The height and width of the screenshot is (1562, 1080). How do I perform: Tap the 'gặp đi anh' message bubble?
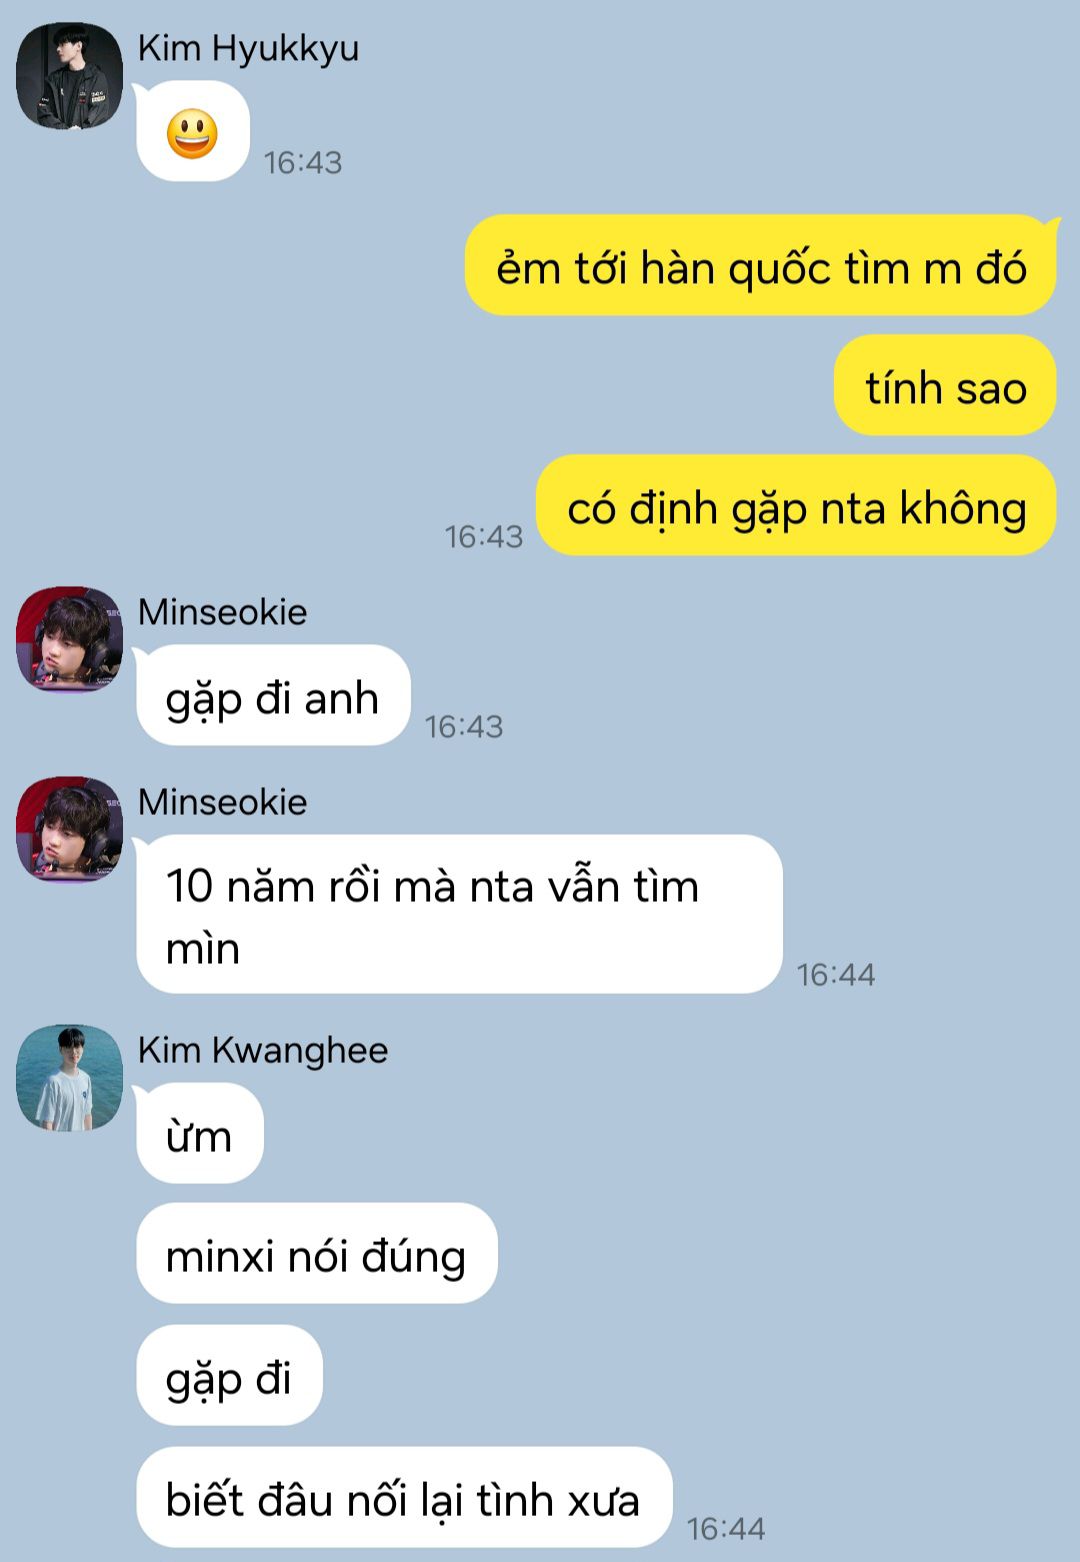(x=273, y=696)
